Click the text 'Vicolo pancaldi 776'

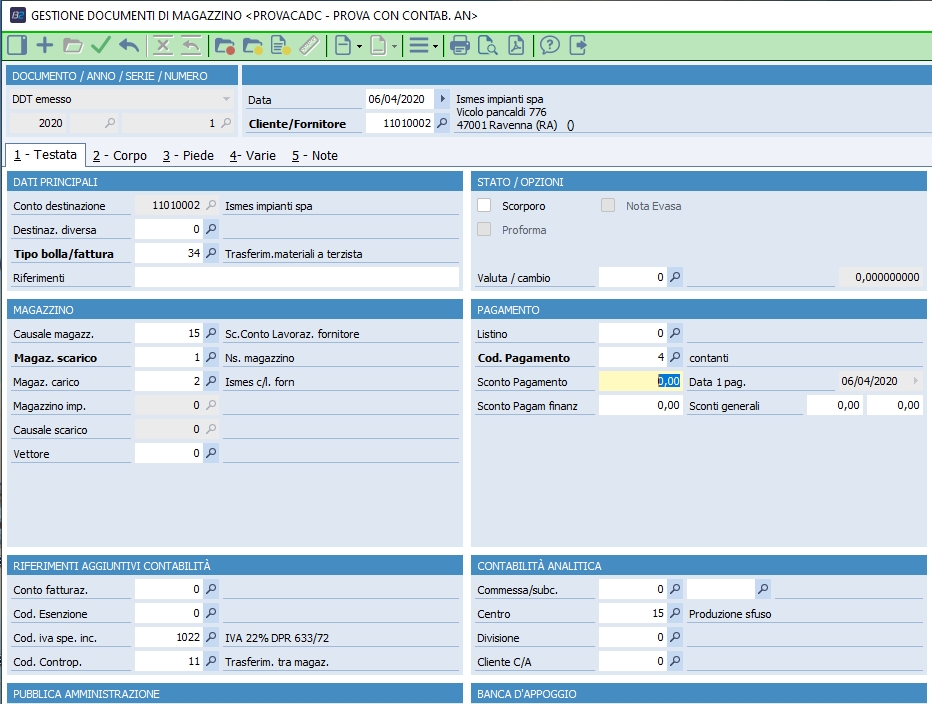(x=501, y=112)
